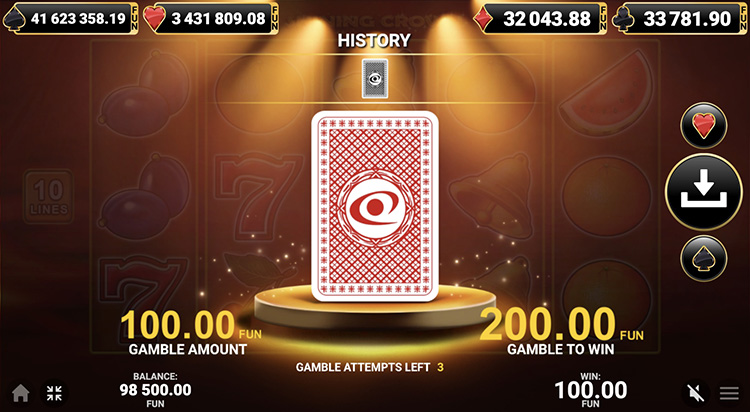Viewport: 750px width, 412px height.
Task: Open the spade jackpot counter 41 623 358.19
Action: (x=70, y=18)
